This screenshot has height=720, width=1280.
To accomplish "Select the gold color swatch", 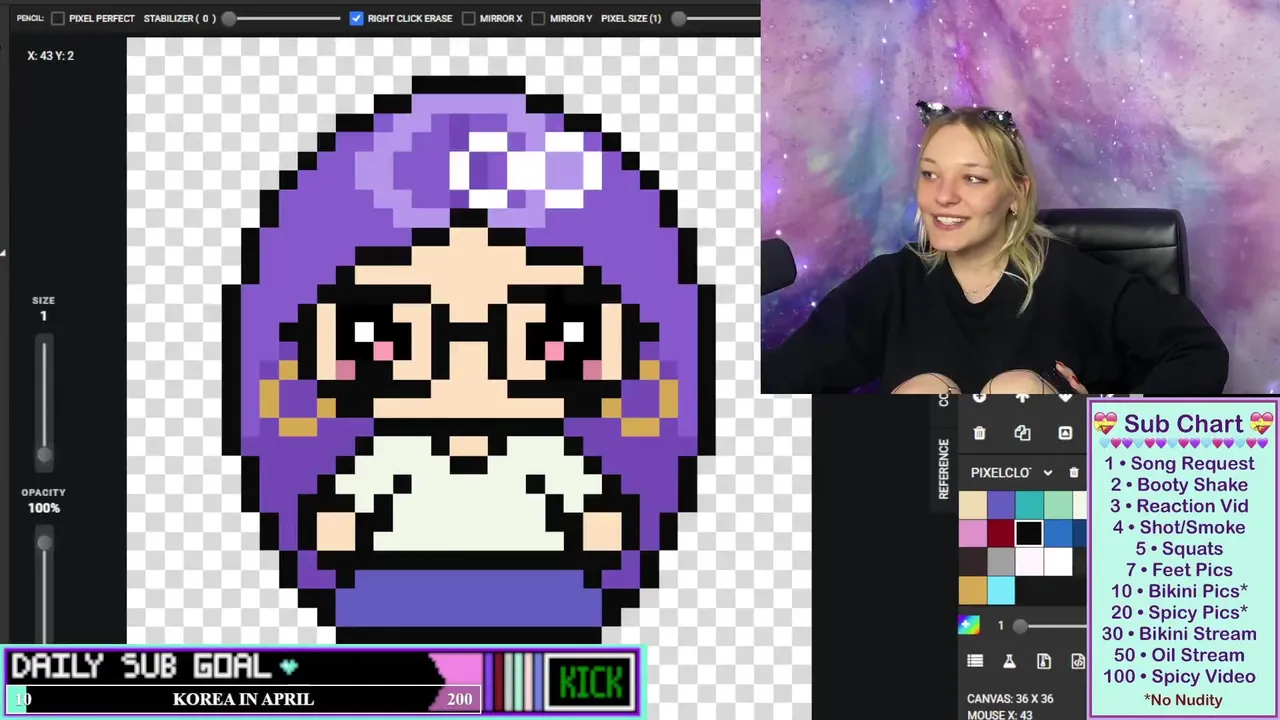I will coord(973,590).
